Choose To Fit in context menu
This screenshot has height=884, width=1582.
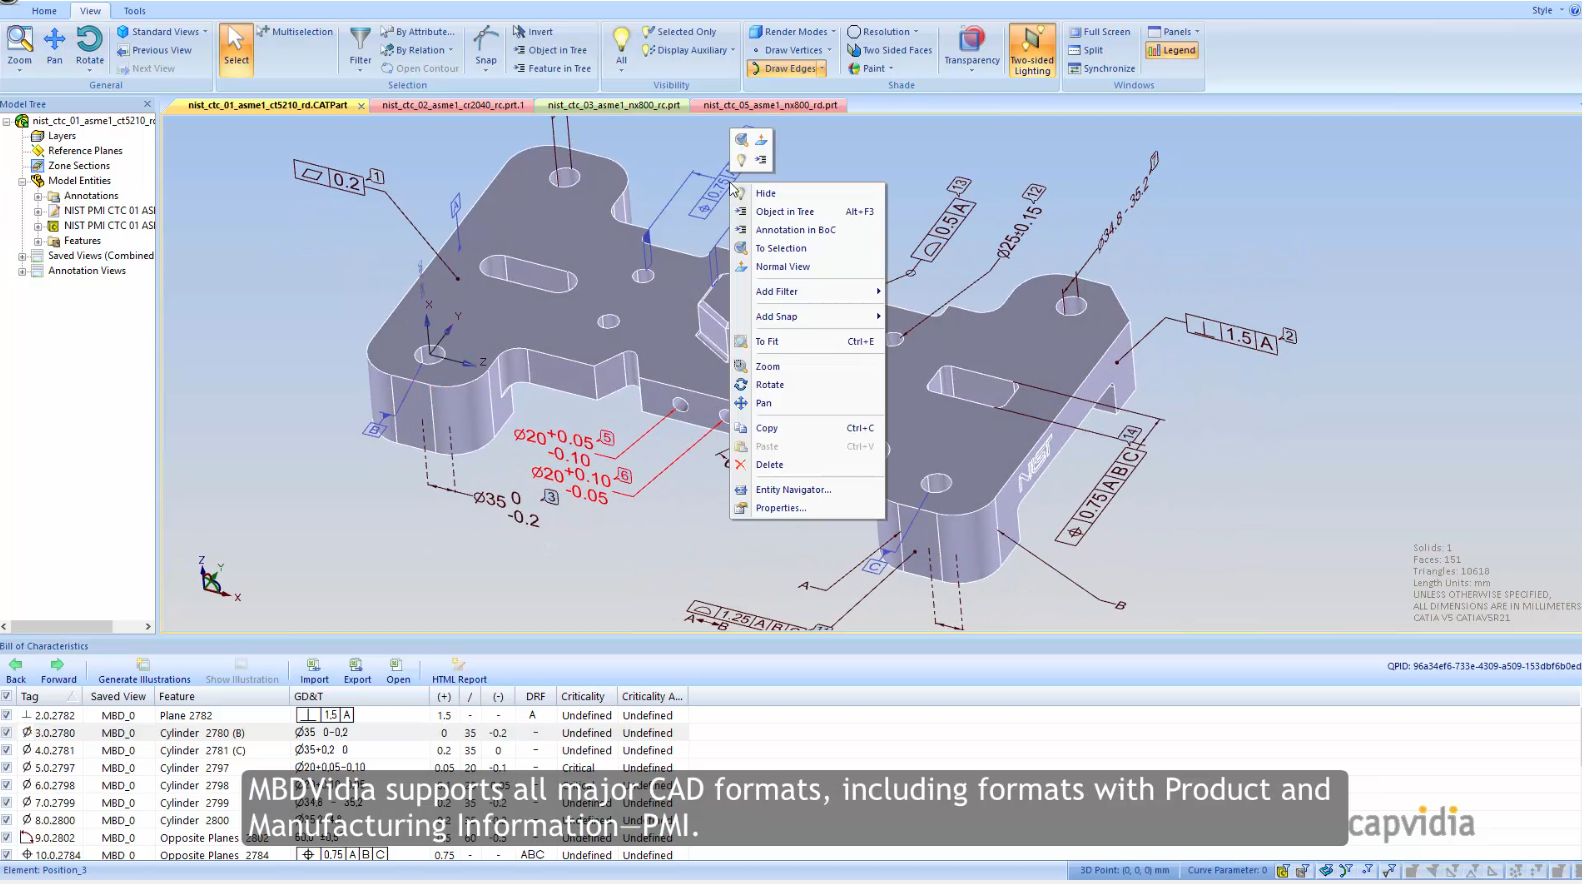tap(808, 342)
